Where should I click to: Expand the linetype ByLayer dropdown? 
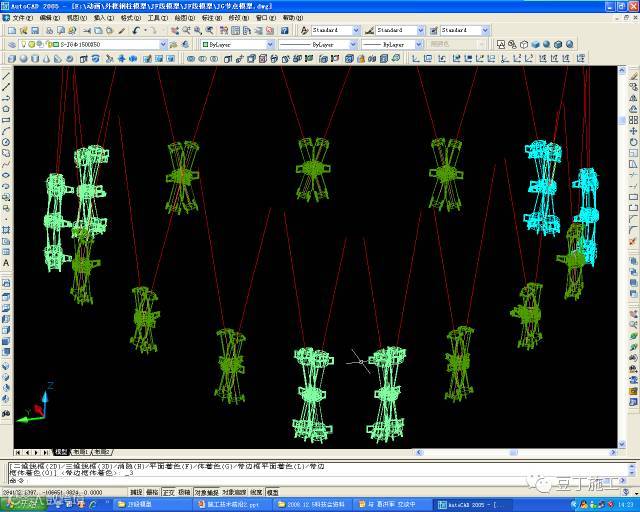point(353,45)
